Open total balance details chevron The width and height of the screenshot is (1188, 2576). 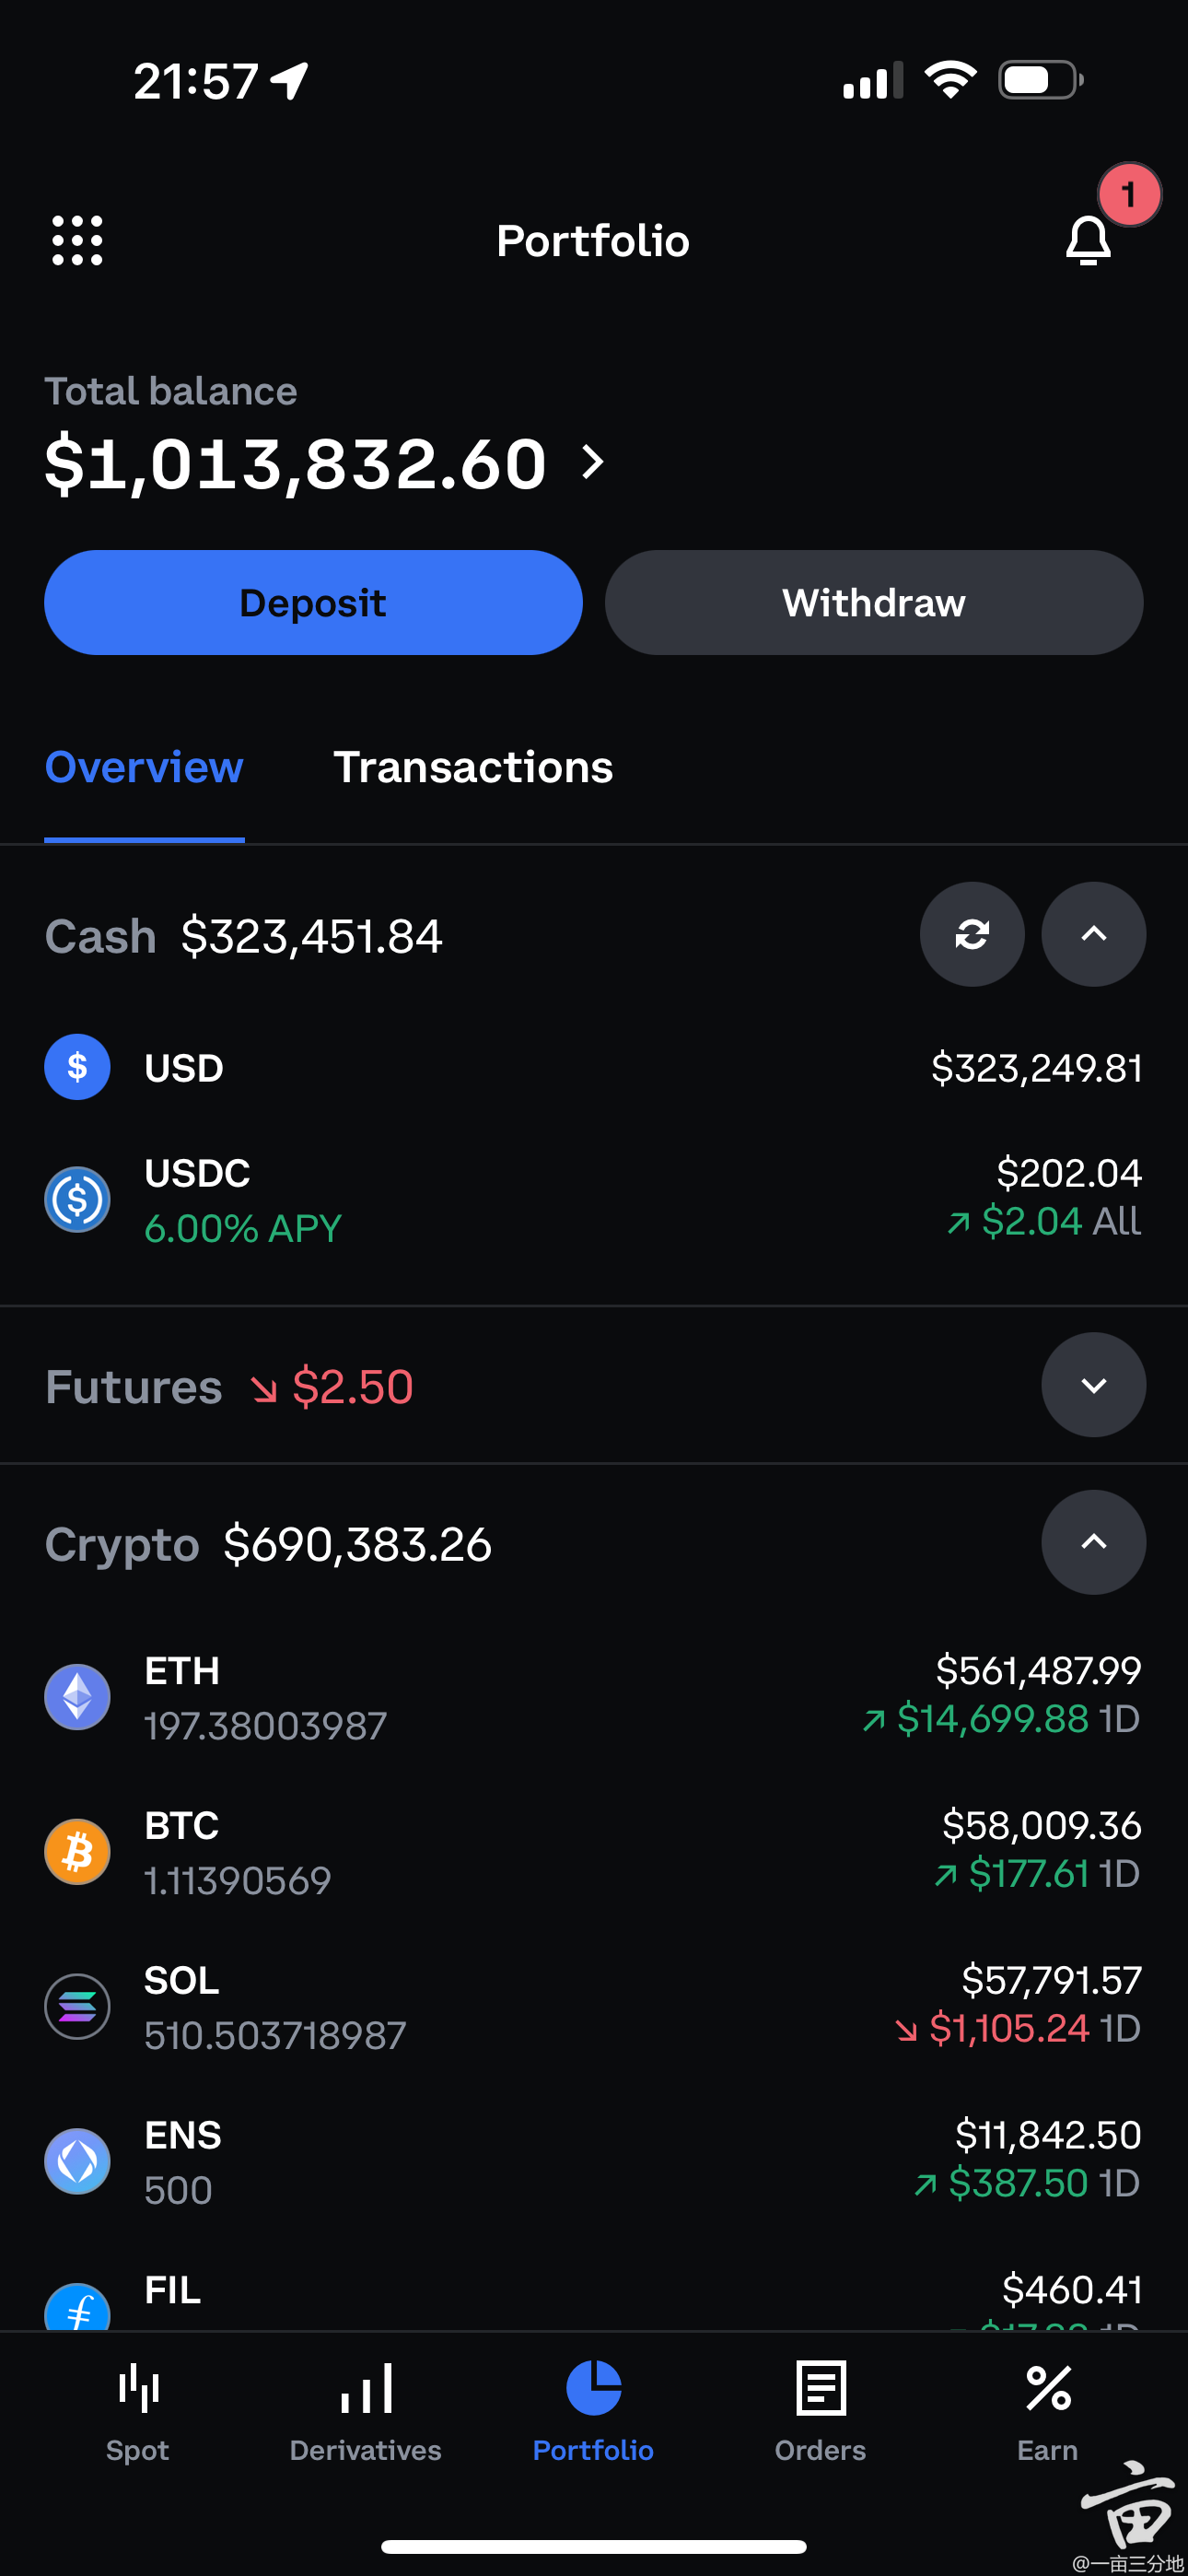tap(593, 462)
